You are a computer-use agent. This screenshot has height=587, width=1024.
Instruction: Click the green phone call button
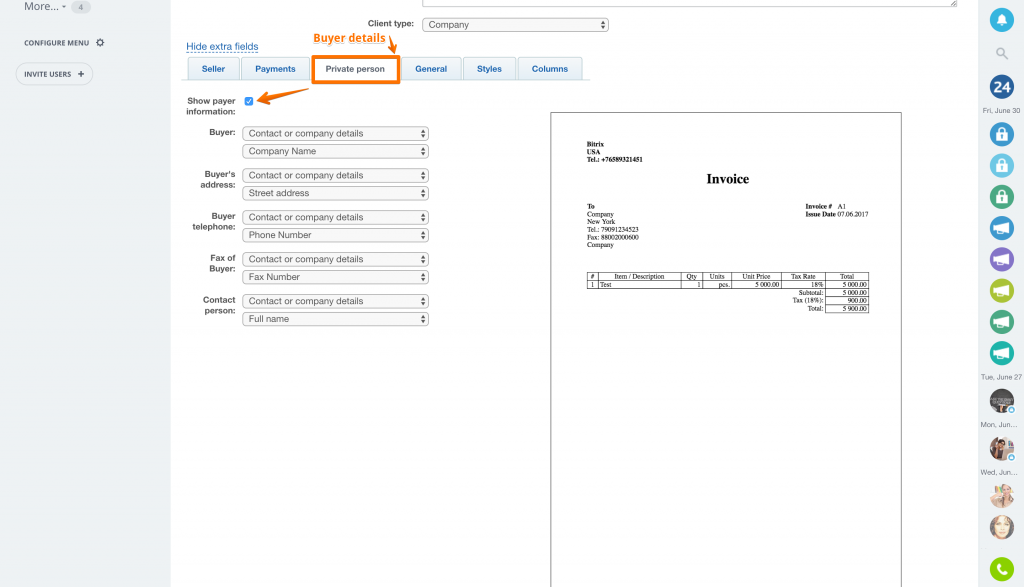(x=1001, y=569)
